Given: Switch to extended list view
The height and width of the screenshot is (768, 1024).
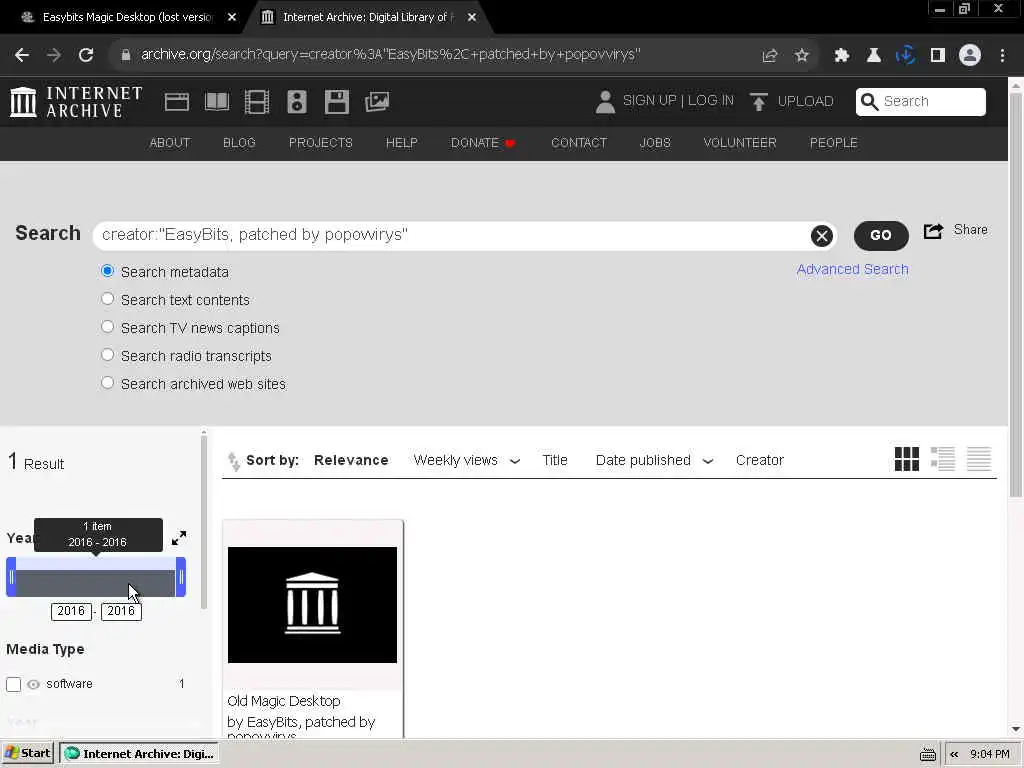Looking at the screenshot, I should pyautogui.click(x=942, y=459).
